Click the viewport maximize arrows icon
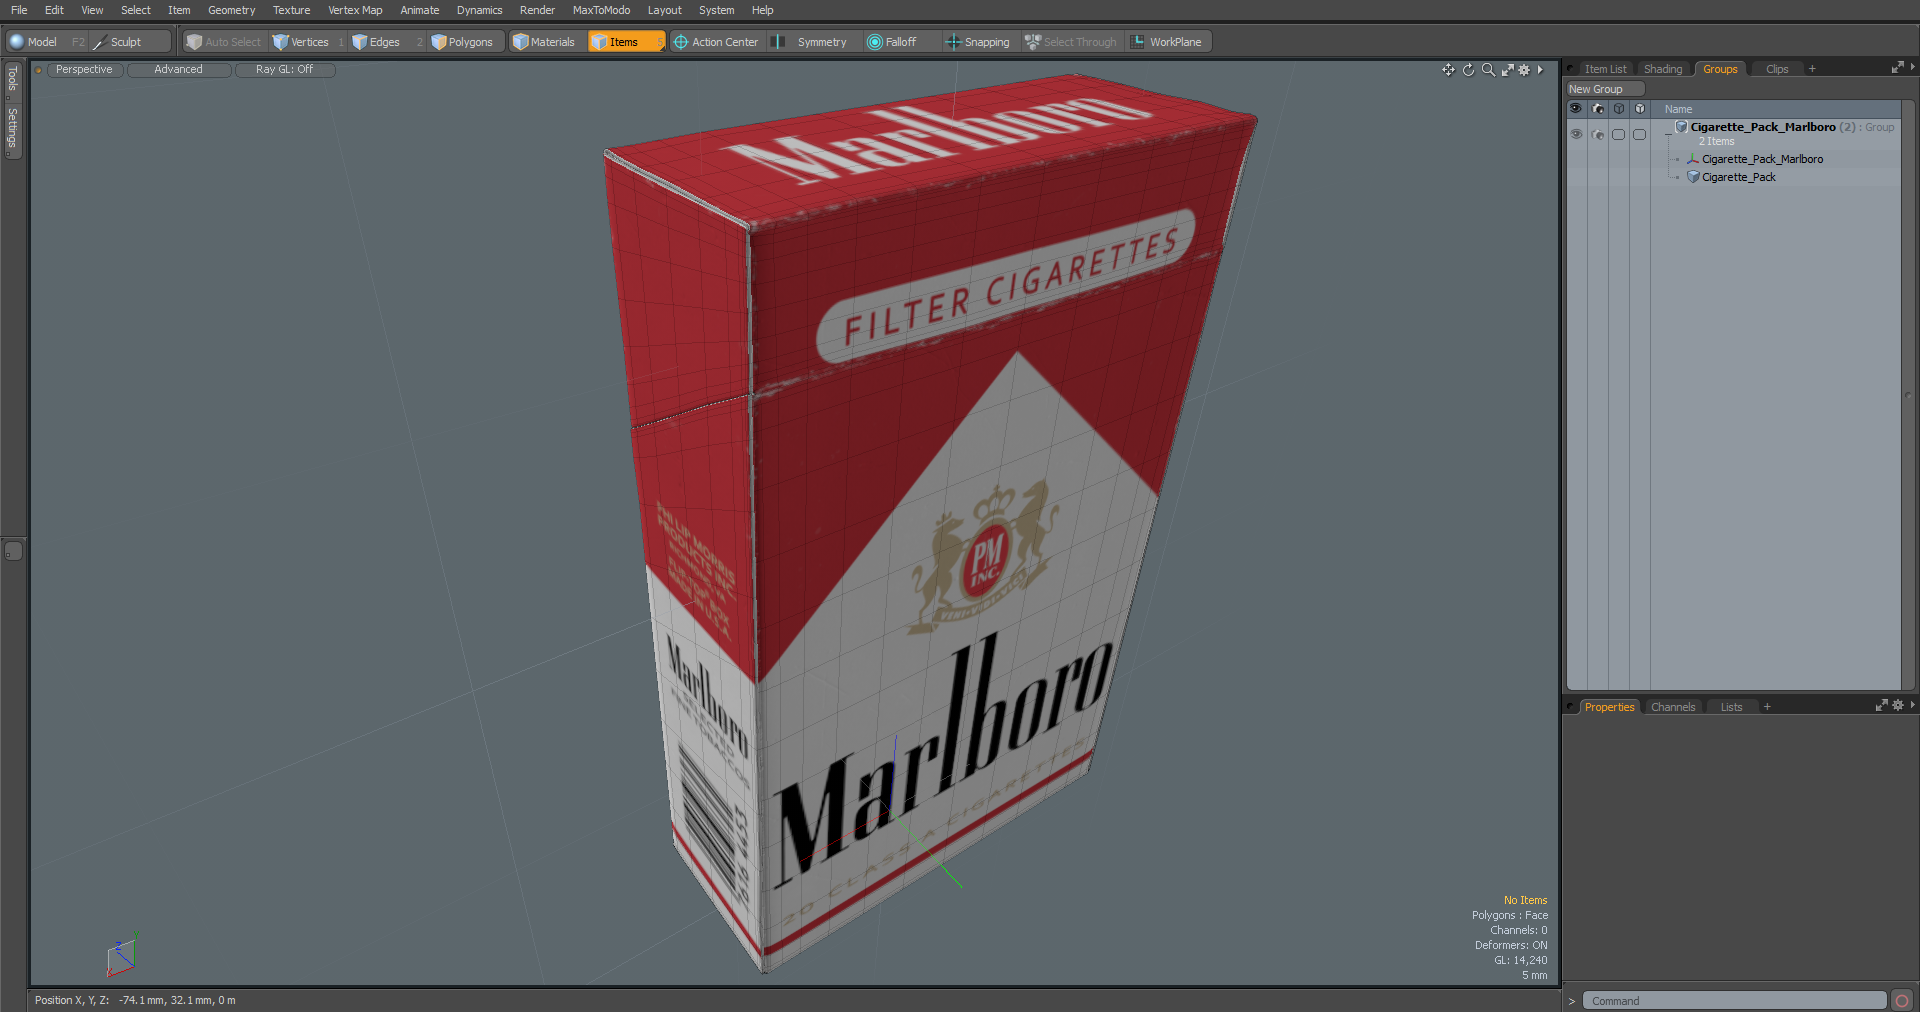Viewport: 1920px width, 1012px height. pos(1507,70)
